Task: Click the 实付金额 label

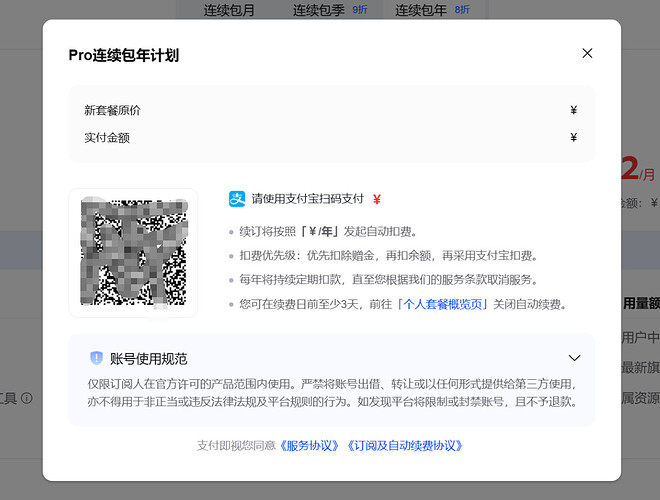Action: pos(107,138)
